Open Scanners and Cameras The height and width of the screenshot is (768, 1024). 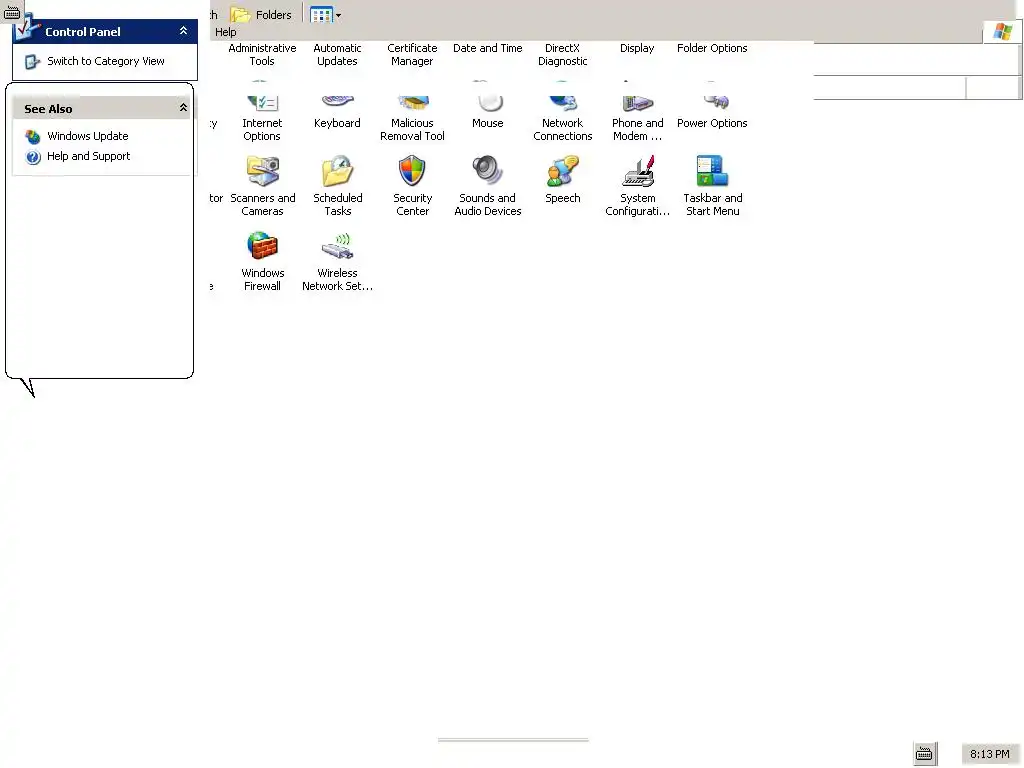pos(263,185)
